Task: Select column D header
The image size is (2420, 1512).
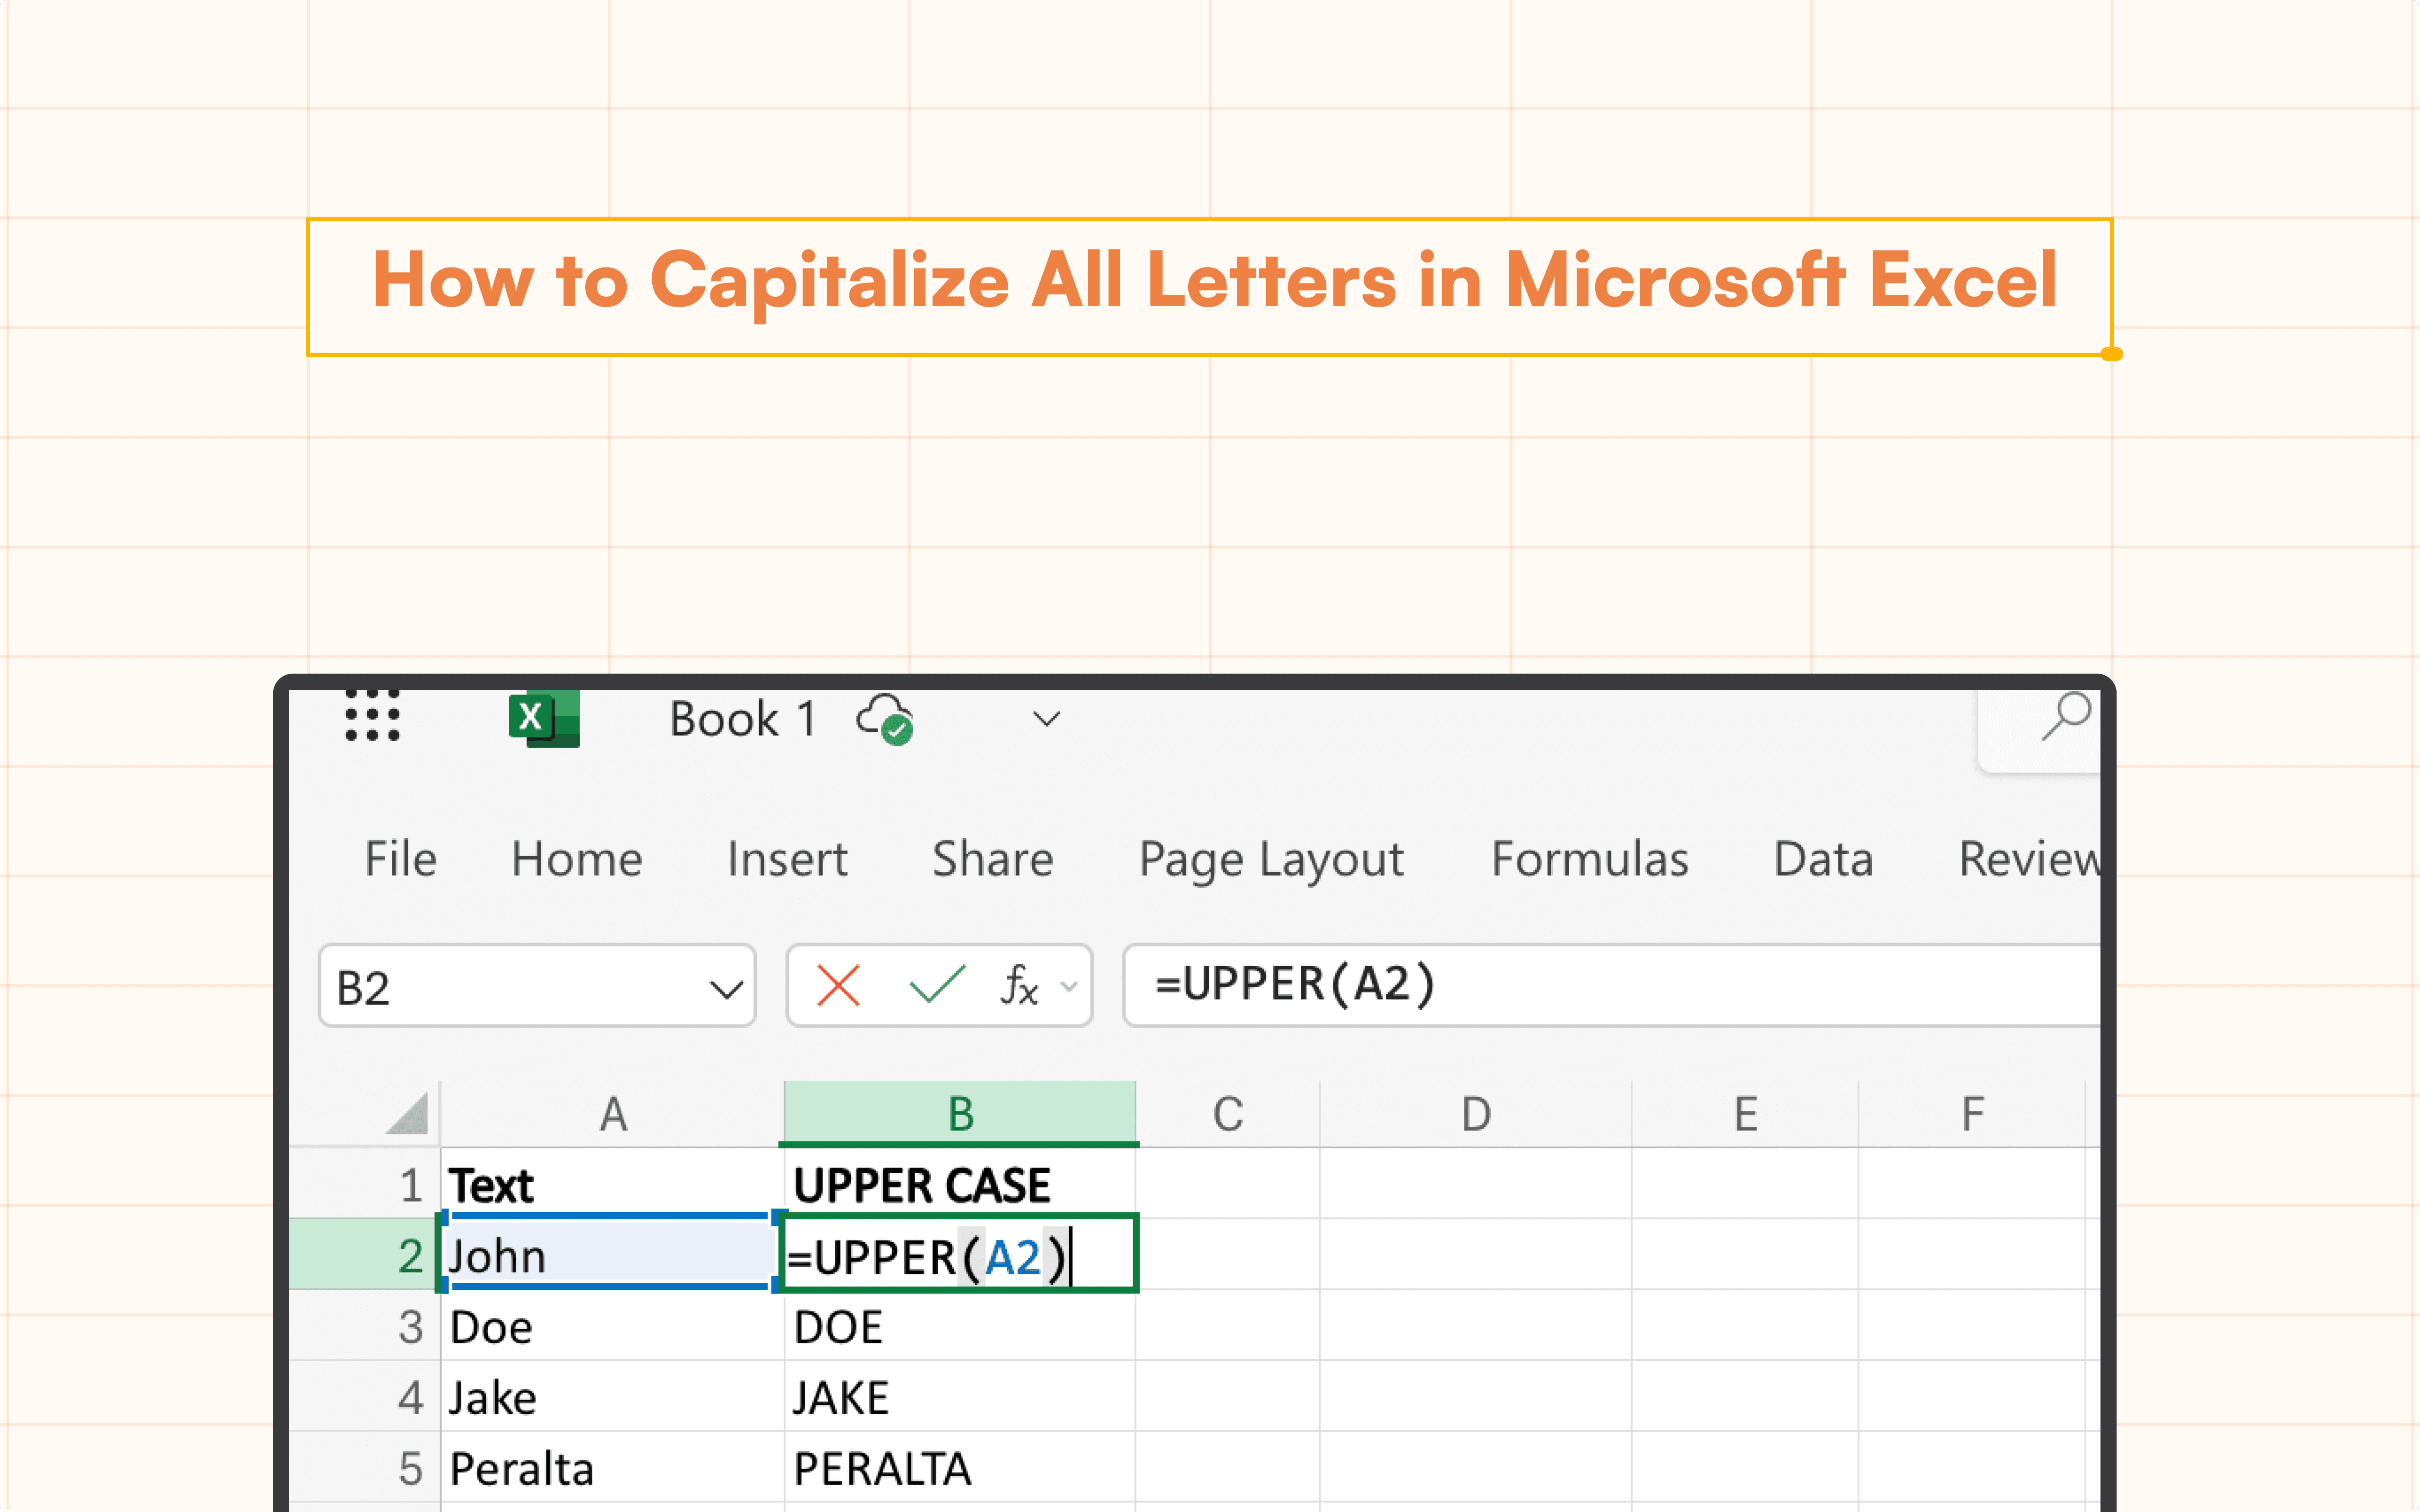Action: [1476, 1113]
